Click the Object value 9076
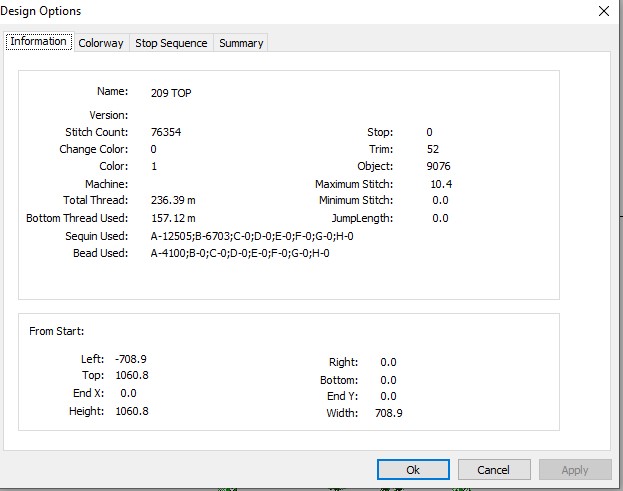623x491 pixels. tap(438, 166)
